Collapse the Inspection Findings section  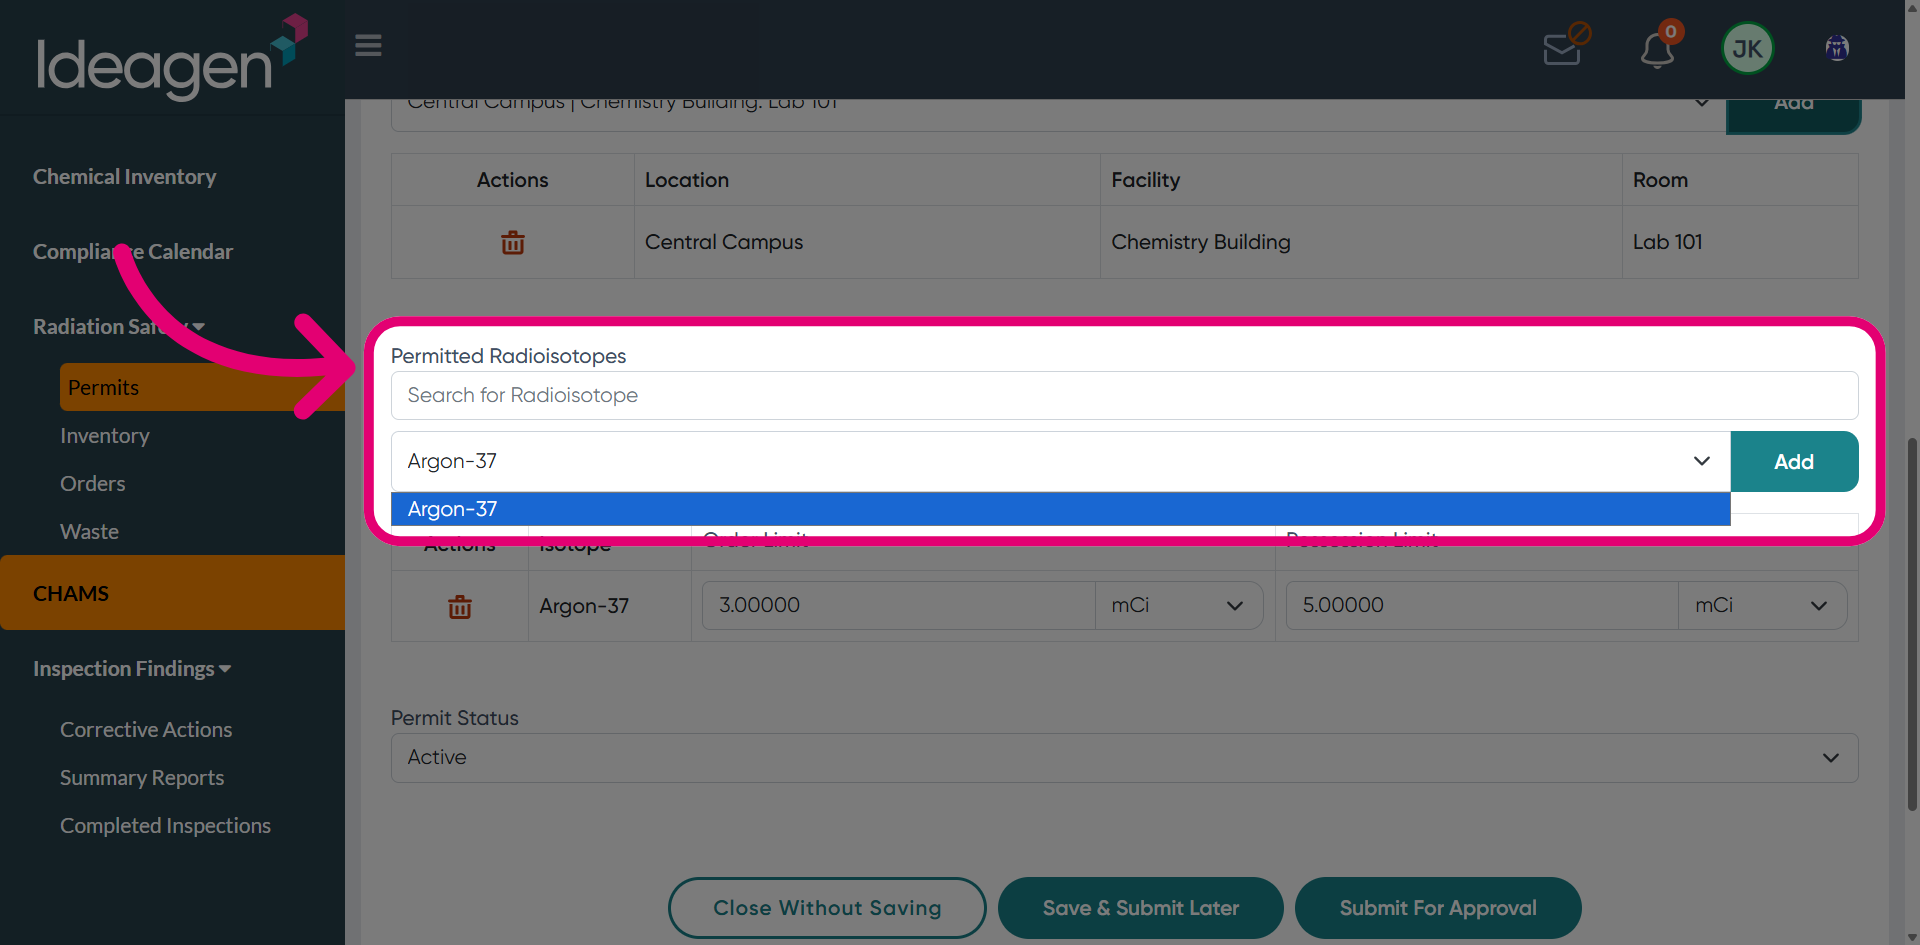point(132,669)
